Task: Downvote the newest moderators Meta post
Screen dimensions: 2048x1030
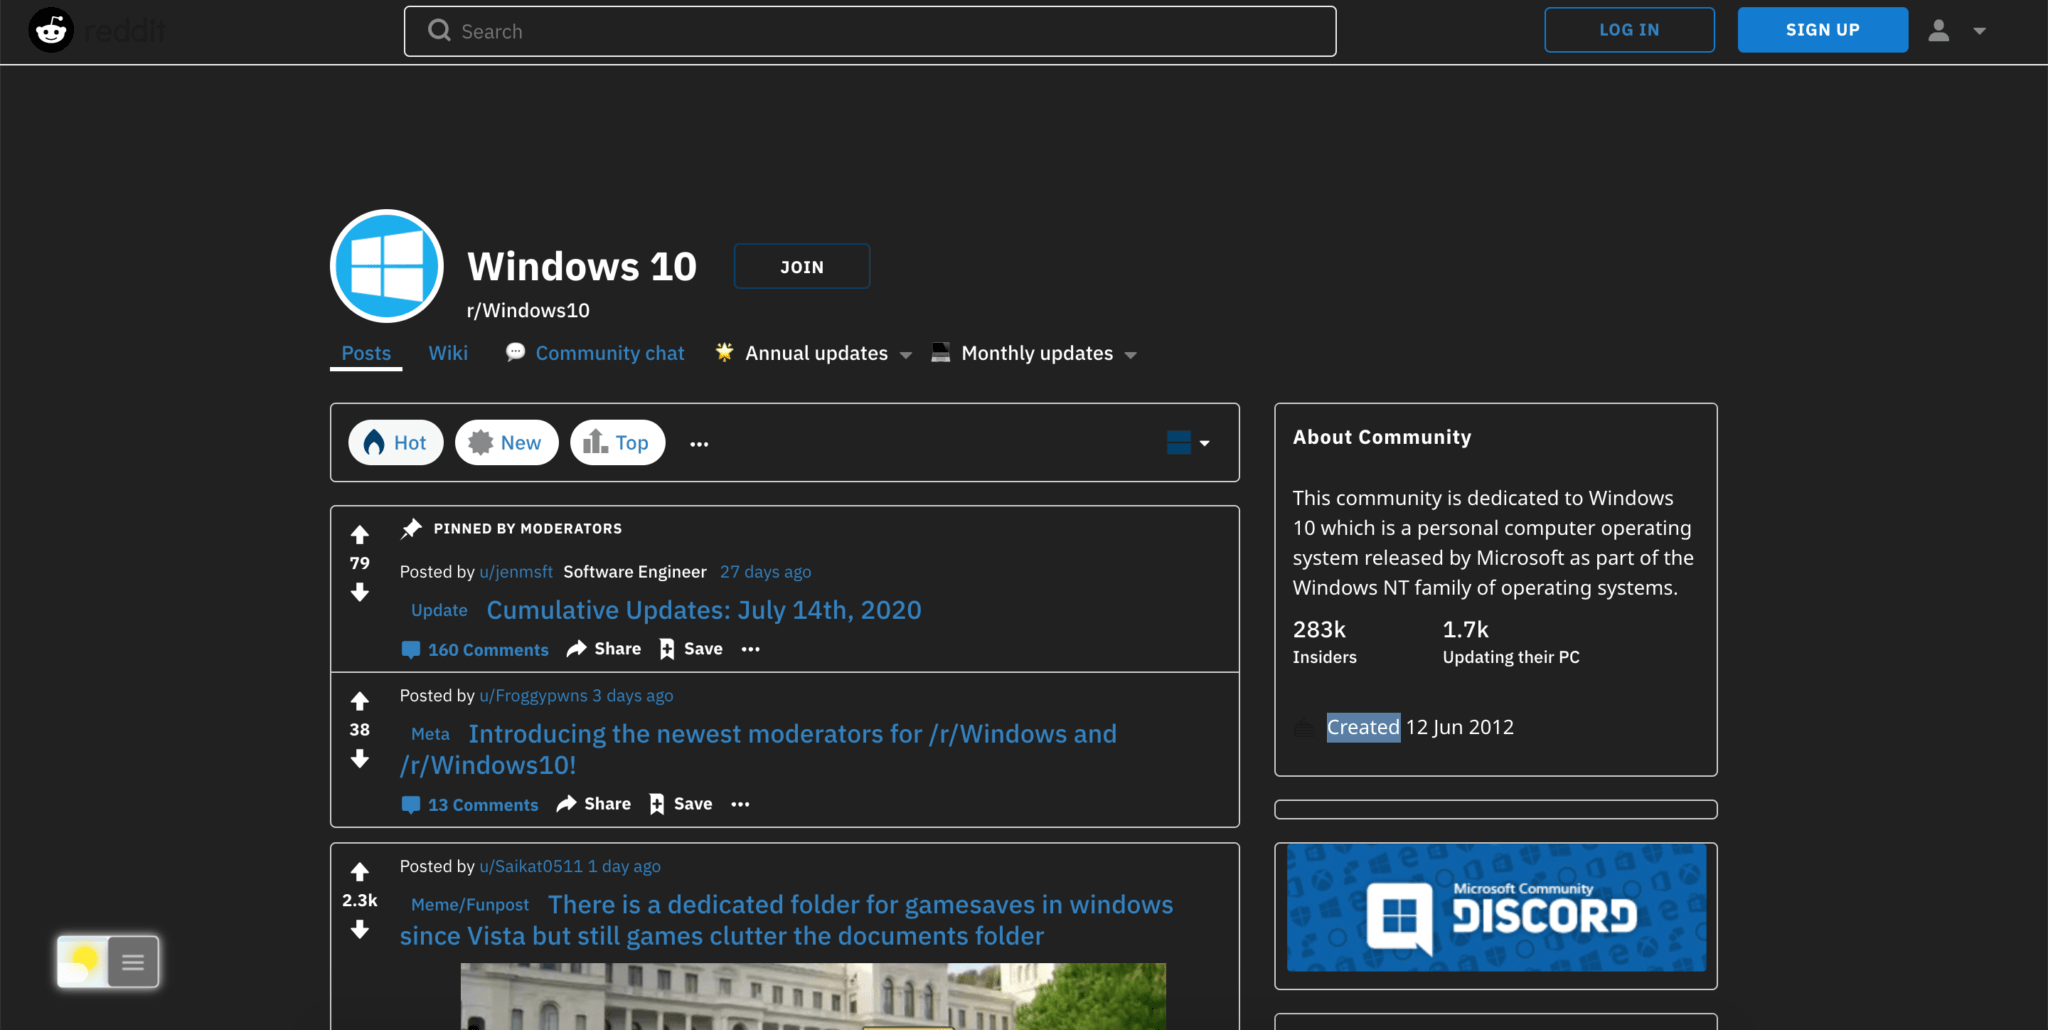Action: 360,760
